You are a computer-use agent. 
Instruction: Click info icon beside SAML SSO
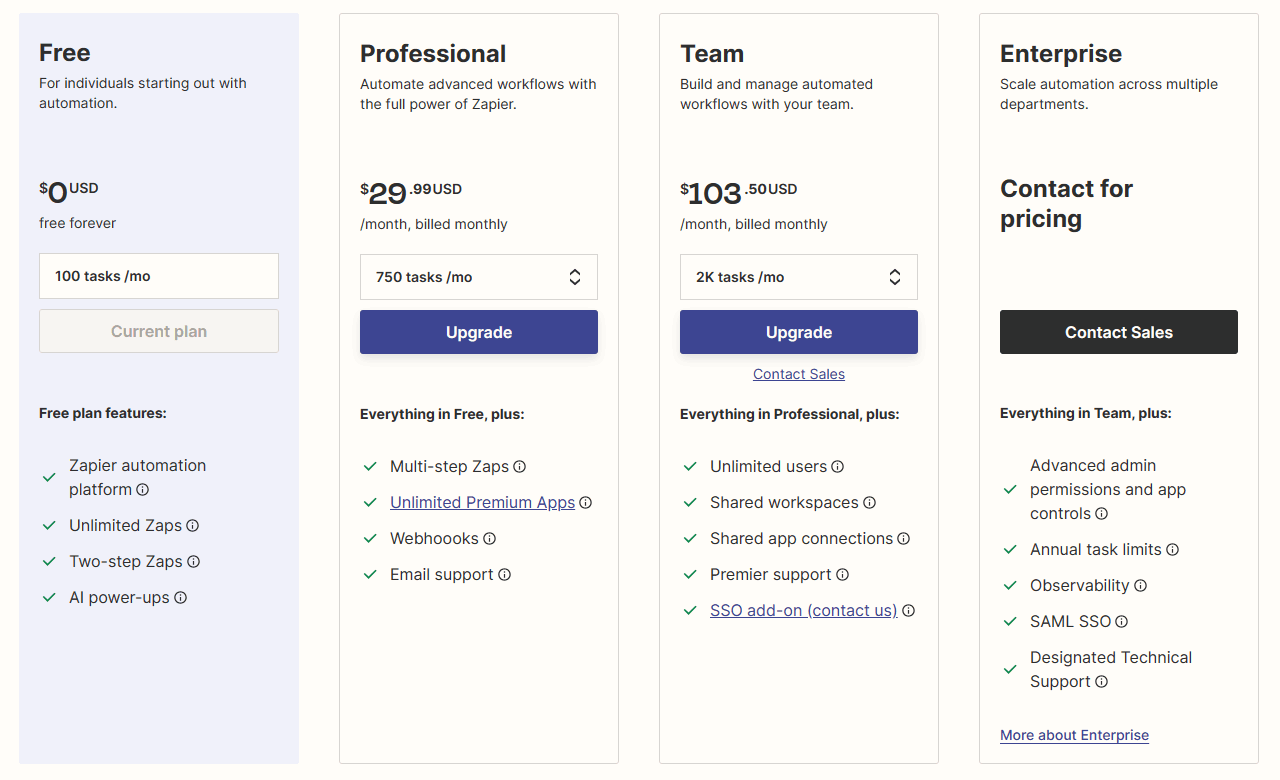click(1122, 622)
